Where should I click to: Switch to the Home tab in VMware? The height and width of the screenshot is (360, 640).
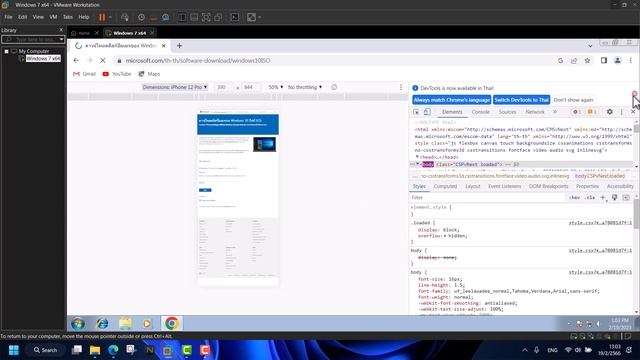click(x=84, y=33)
